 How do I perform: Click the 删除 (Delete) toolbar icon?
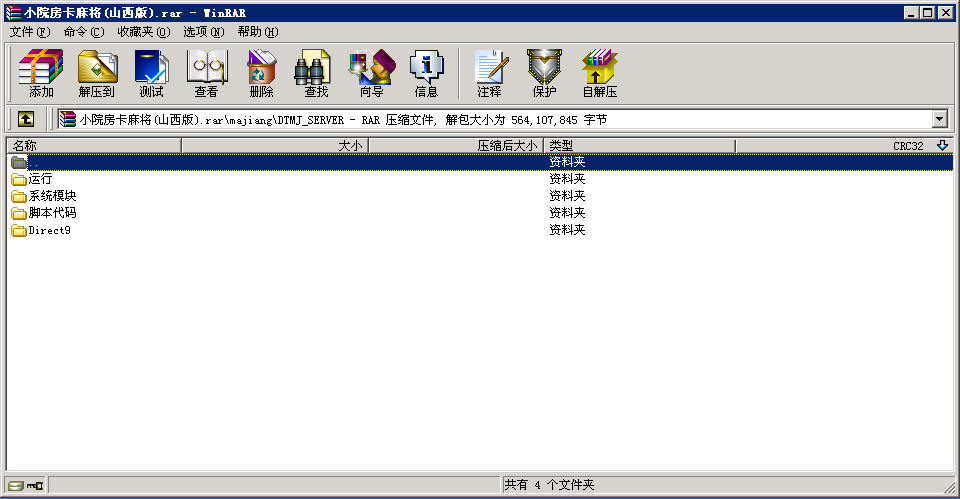[261, 73]
